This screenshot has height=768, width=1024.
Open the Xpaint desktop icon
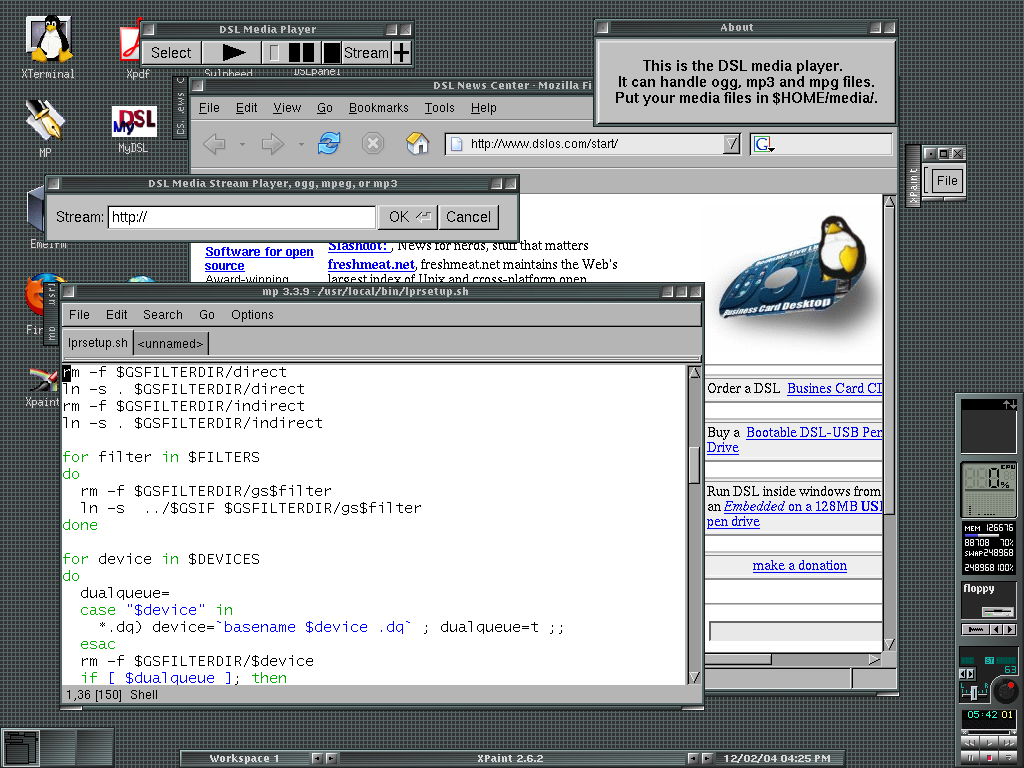pyautogui.click(x=42, y=388)
